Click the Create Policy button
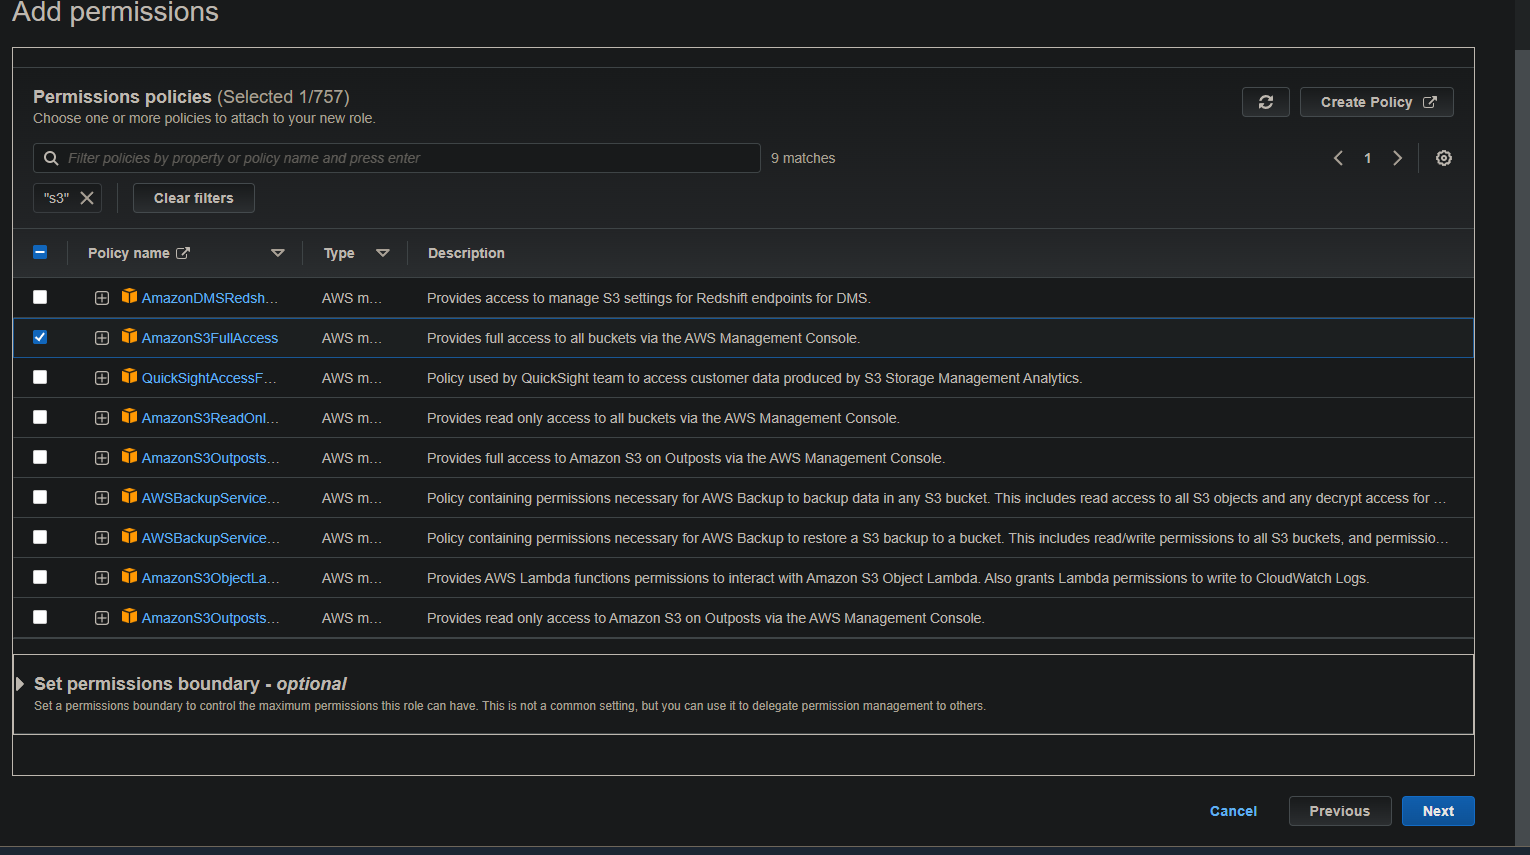The width and height of the screenshot is (1530, 855). [x=1377, y=102]
